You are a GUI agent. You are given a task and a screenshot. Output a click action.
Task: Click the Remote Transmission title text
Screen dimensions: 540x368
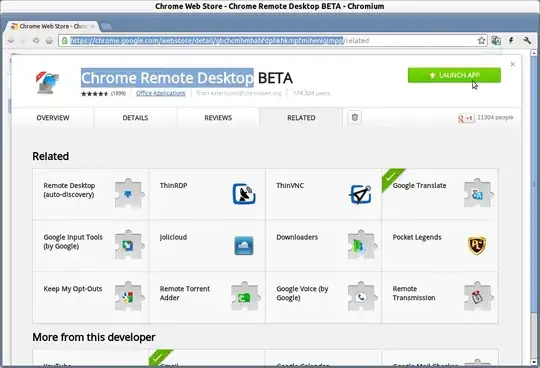pyautogui.click(x=414, y=293)
